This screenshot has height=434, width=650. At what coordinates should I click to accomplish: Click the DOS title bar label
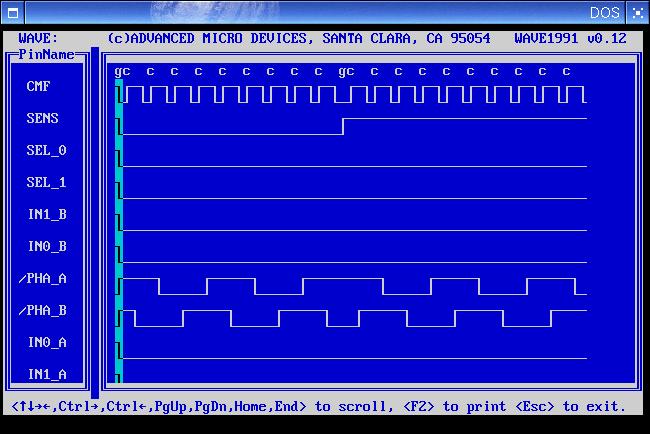(x=604, y=13)
